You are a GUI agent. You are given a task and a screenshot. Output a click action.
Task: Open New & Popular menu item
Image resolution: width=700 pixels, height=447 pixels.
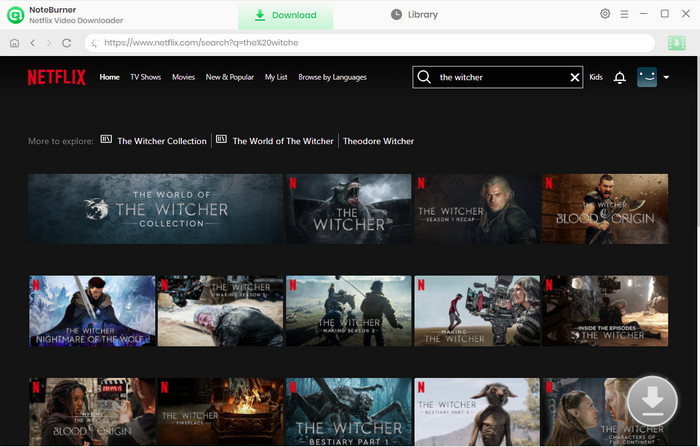click(229, 77)
